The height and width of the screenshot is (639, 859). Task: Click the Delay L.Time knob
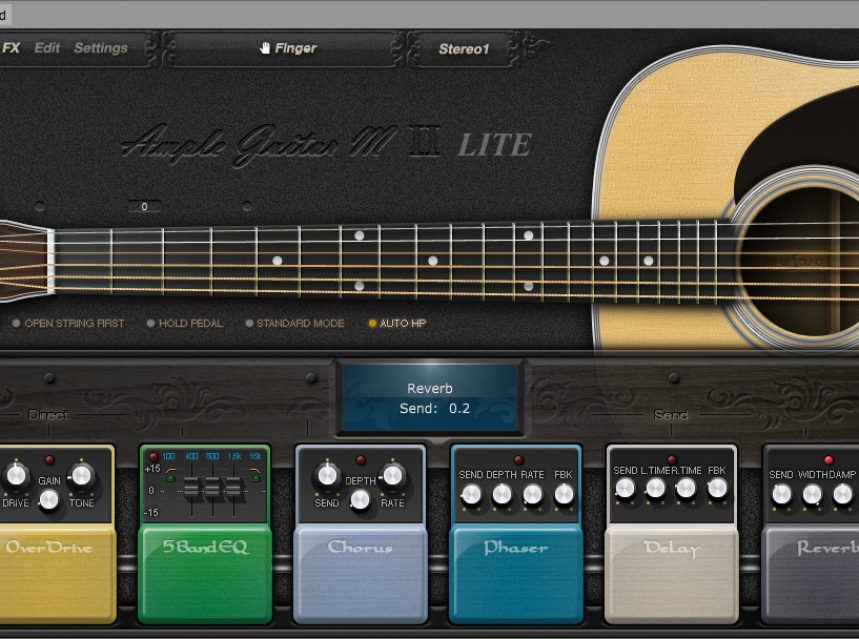[656, 488]
